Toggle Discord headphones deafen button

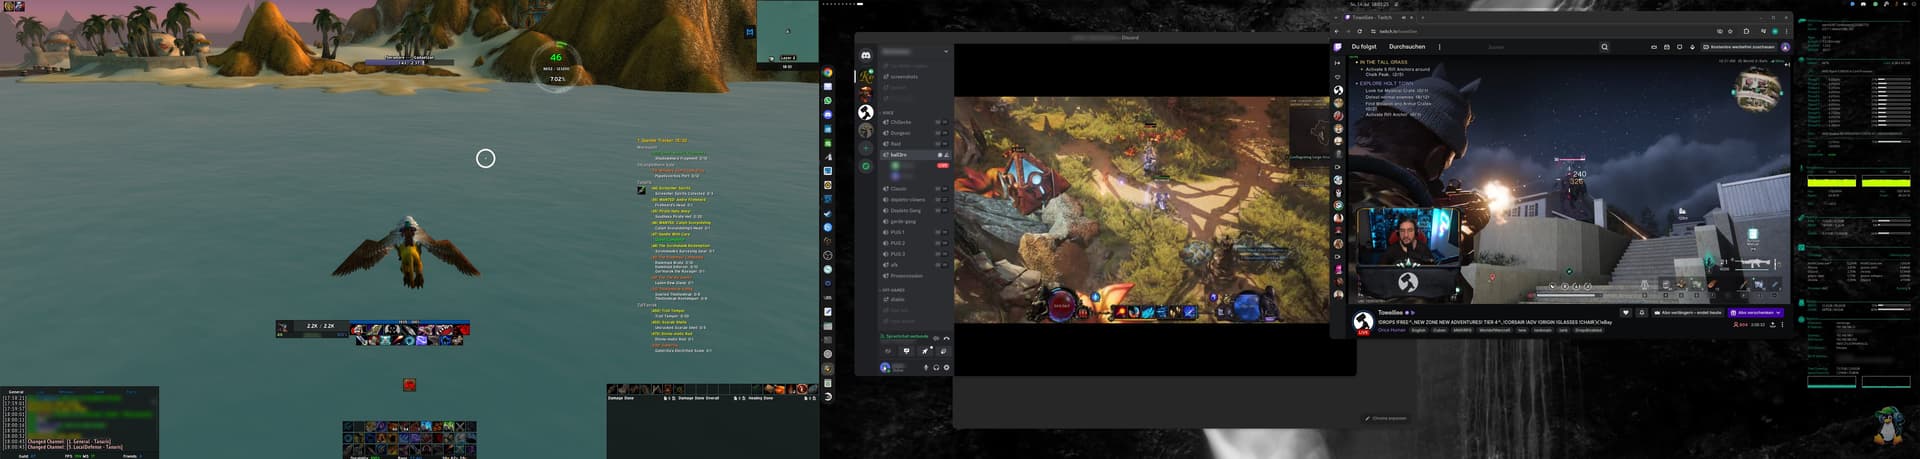point(936,367)
